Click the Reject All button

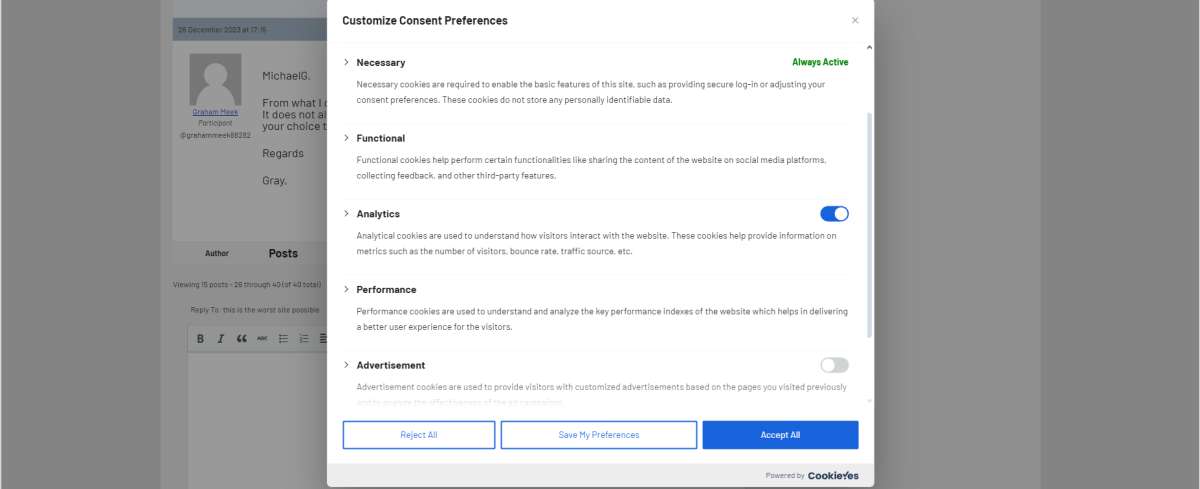(419, 435)
